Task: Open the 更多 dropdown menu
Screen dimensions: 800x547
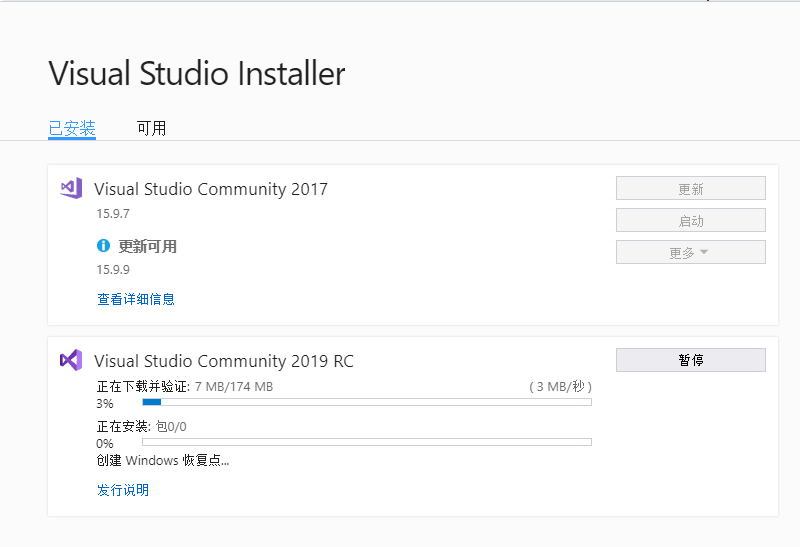Action: (691, 252)
